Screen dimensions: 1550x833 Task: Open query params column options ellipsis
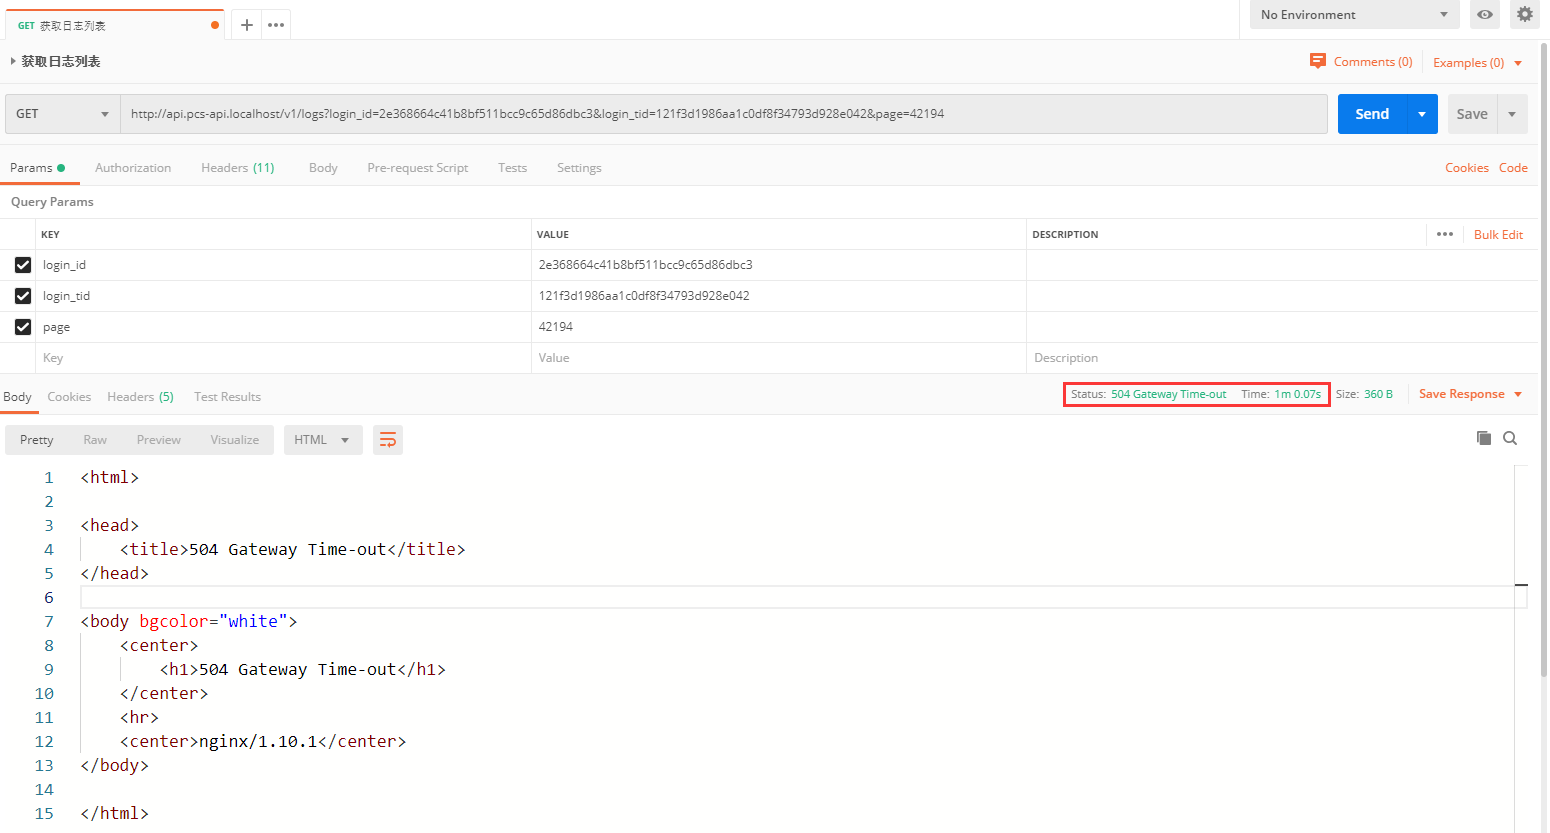(x=1444, y=234)
